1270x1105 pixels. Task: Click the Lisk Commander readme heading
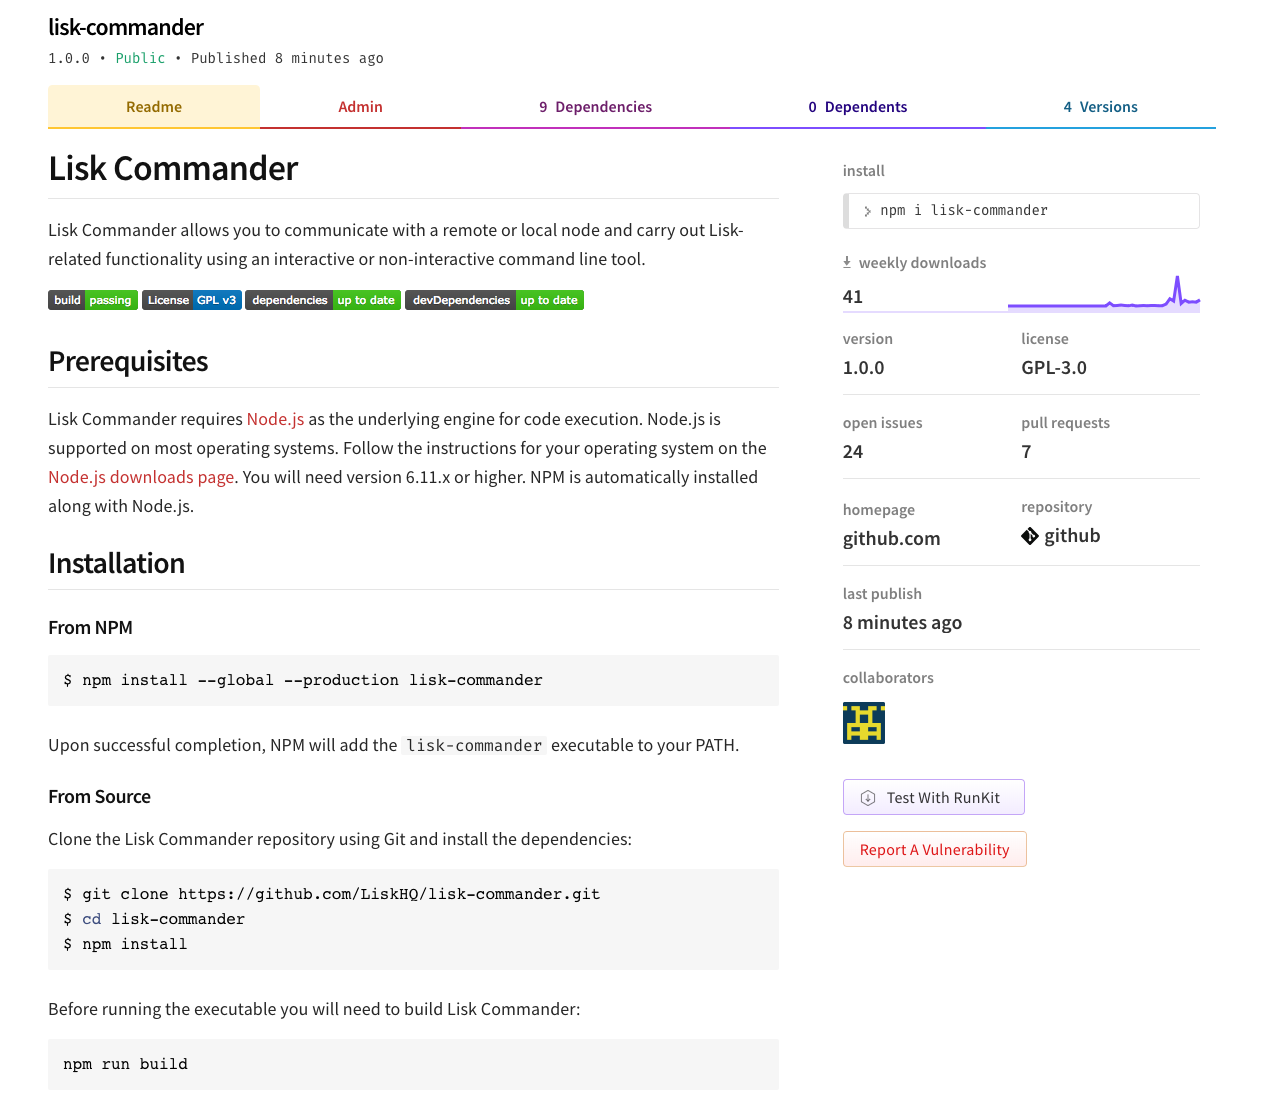click(173, 168)
